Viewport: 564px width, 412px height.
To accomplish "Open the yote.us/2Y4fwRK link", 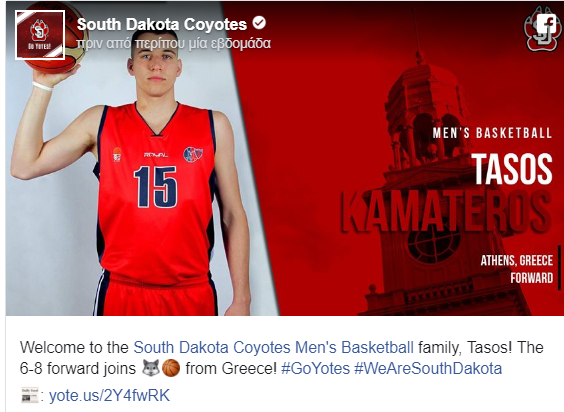I will pyautogui.click(x=109, y=395).
